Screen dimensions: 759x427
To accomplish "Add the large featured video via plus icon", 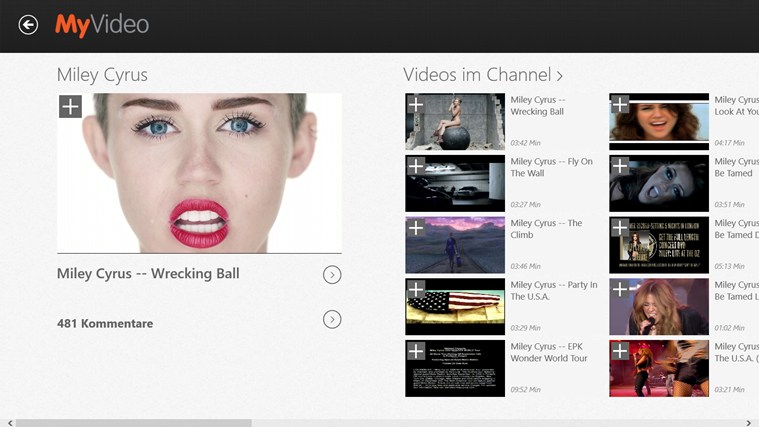I will pos(70,106).
